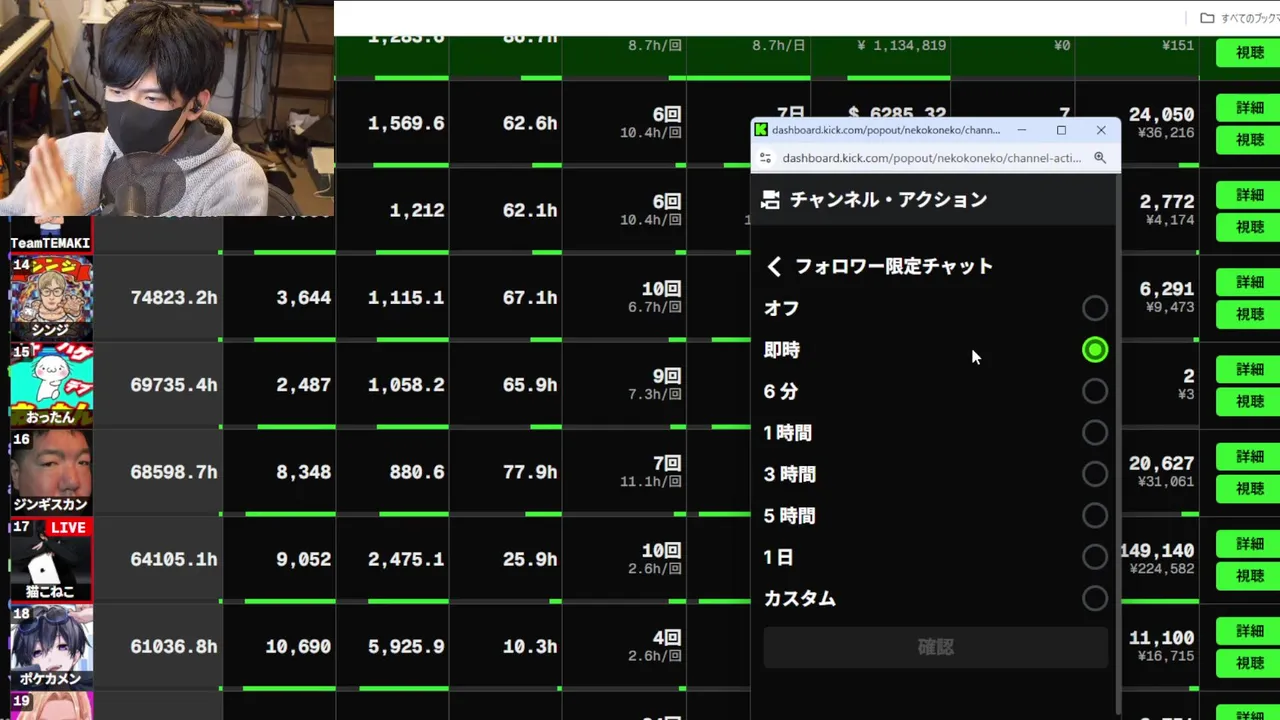The image size is (1280, 720).
Task: Maximize the Kick popout window
Action: (1061, 130)
